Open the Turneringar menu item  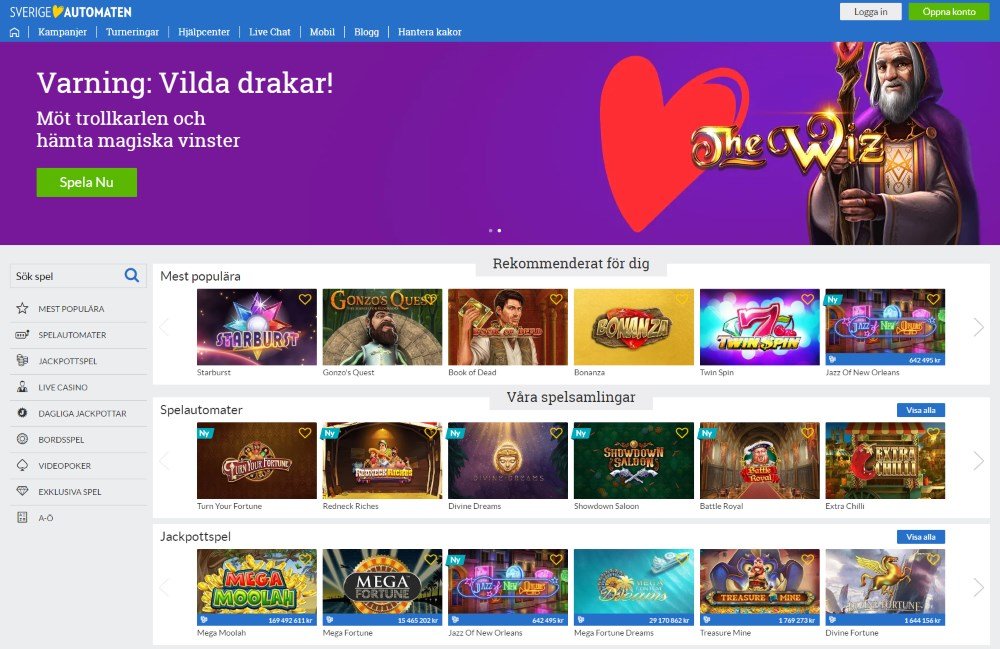(132, 32)
